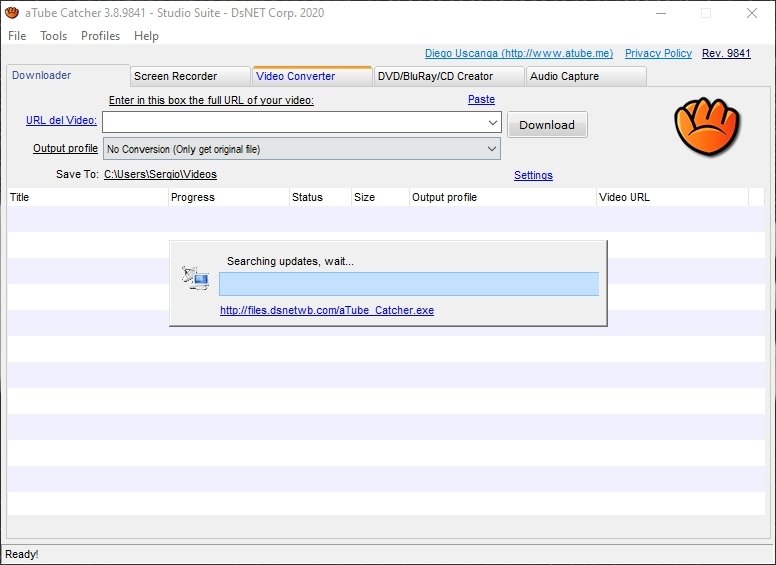Screen dimensions: 776x565
Task: Open the Tools menu
Action: pos(53,36)
